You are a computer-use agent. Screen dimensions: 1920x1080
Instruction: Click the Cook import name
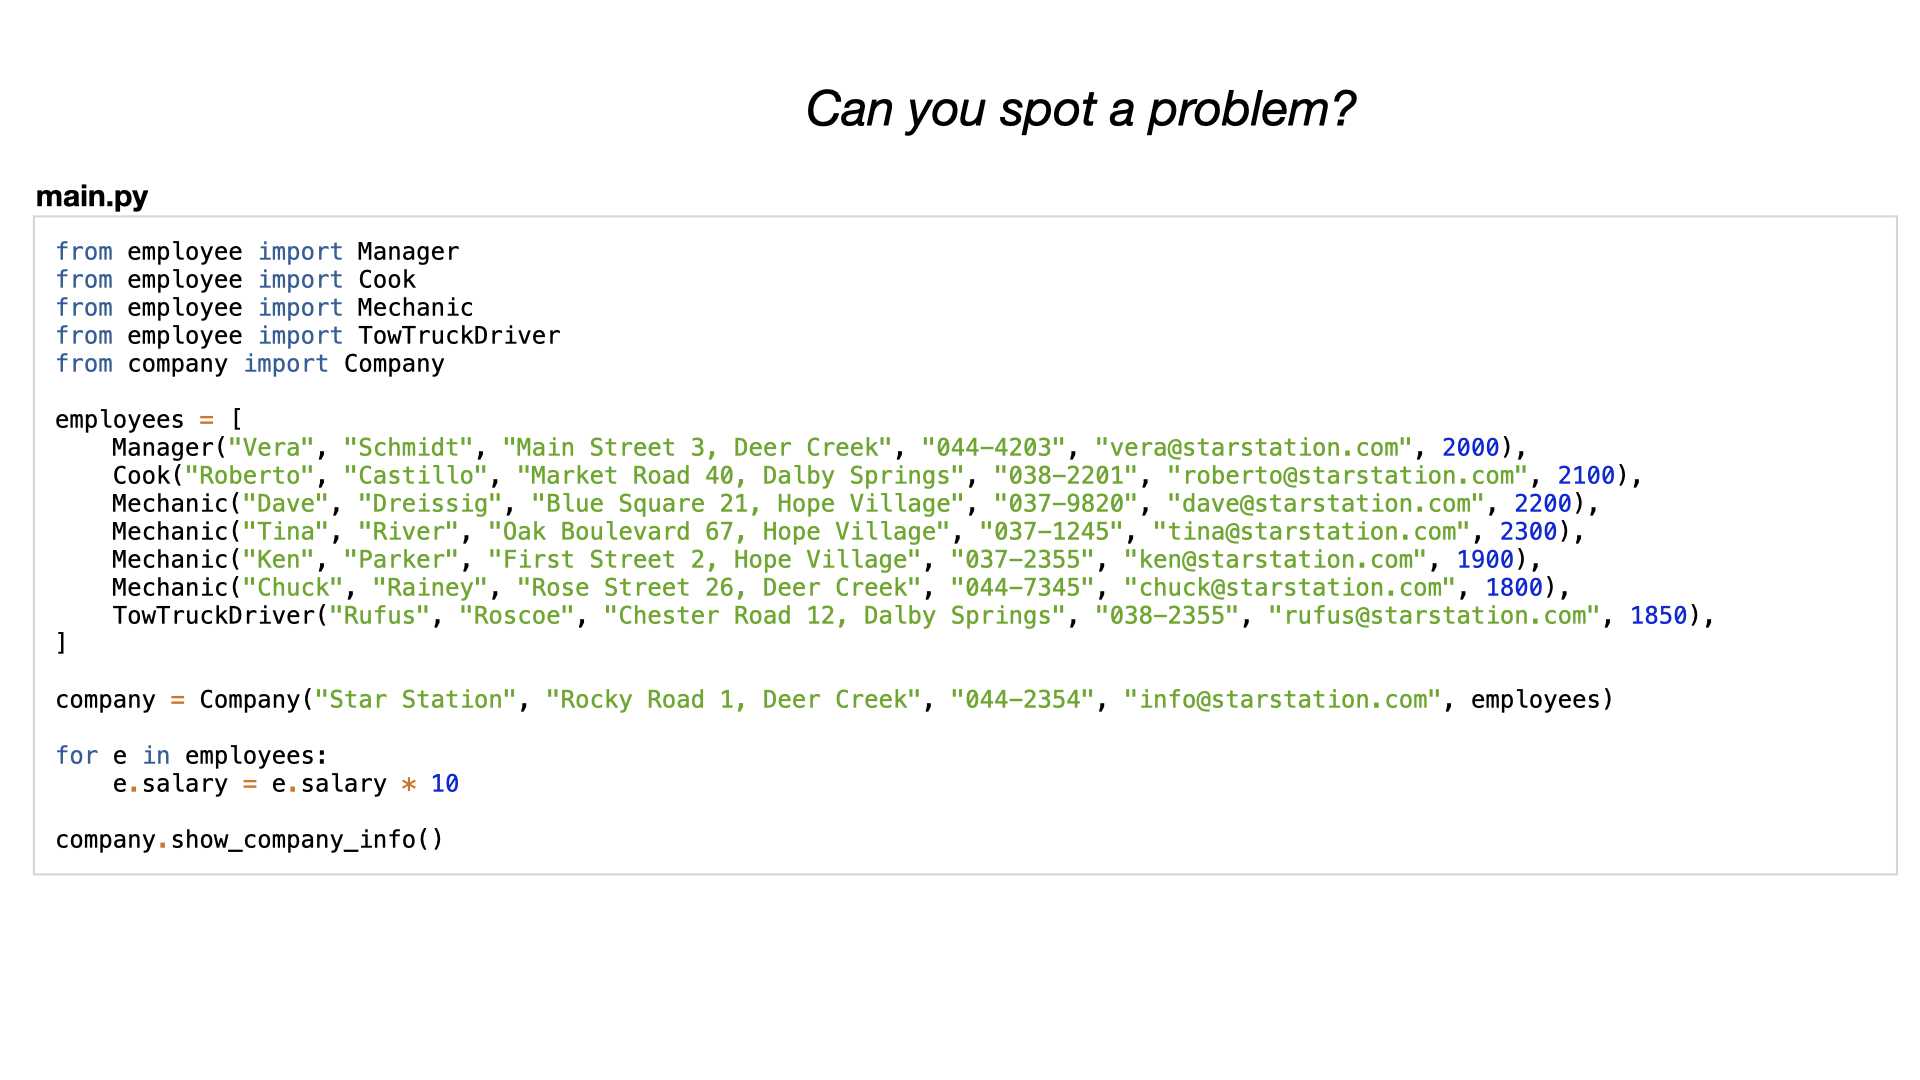[x=386, y=280]
